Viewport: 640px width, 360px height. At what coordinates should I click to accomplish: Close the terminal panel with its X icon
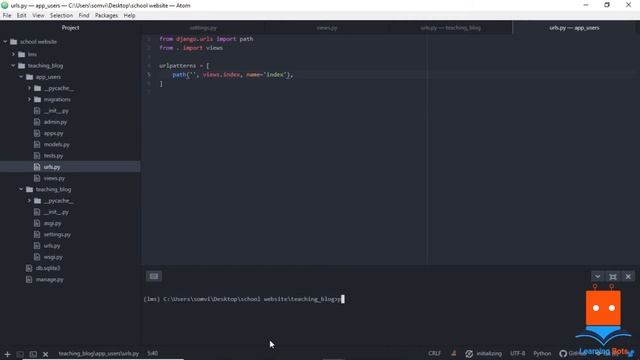click(x=628, y=276)
